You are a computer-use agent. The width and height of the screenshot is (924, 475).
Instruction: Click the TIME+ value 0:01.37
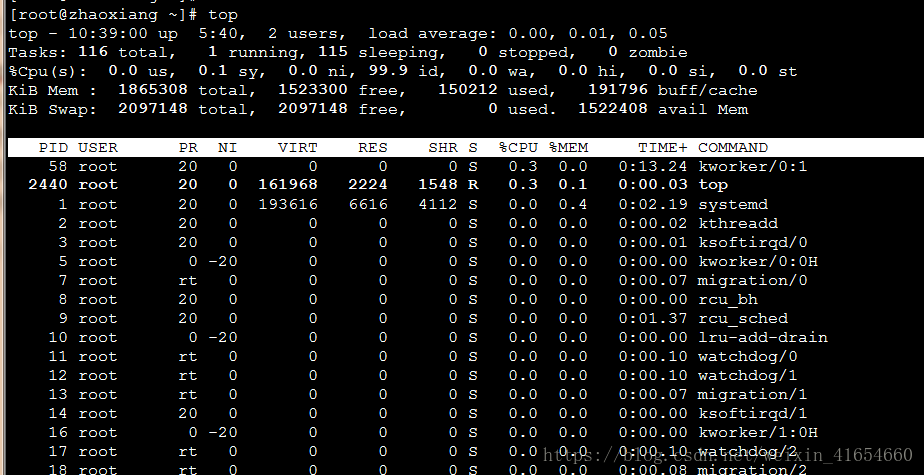[652, 318]
